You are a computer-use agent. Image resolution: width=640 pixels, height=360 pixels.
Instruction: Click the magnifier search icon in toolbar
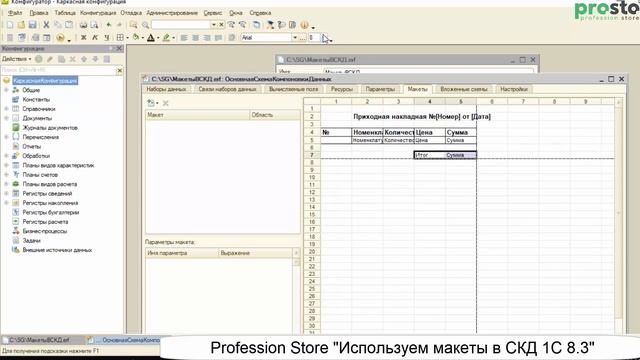point(145,25)
